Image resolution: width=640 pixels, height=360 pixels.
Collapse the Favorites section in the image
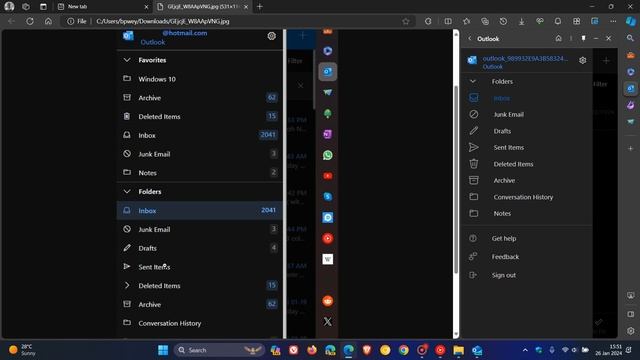point(127,60)
